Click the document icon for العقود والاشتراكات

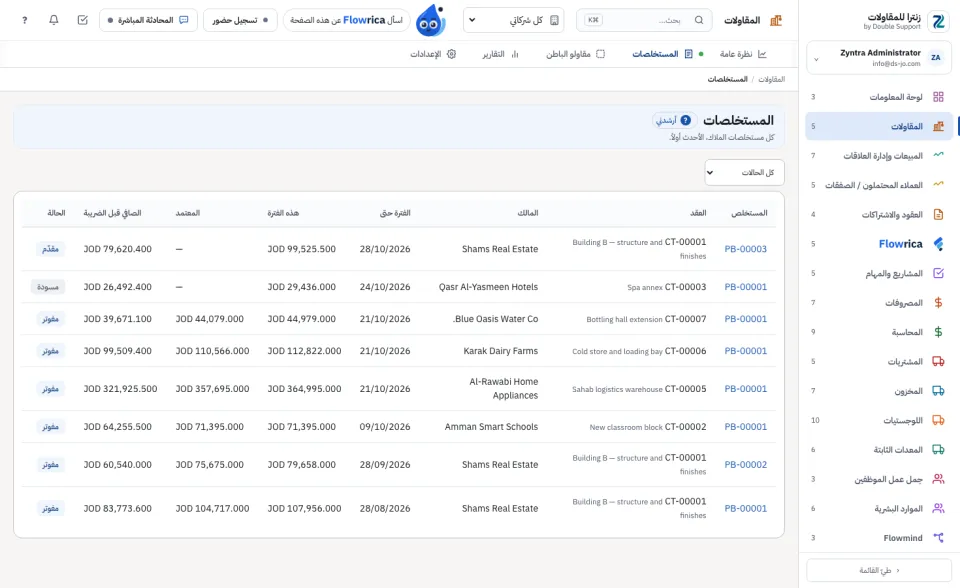click(x=938, y=214)
